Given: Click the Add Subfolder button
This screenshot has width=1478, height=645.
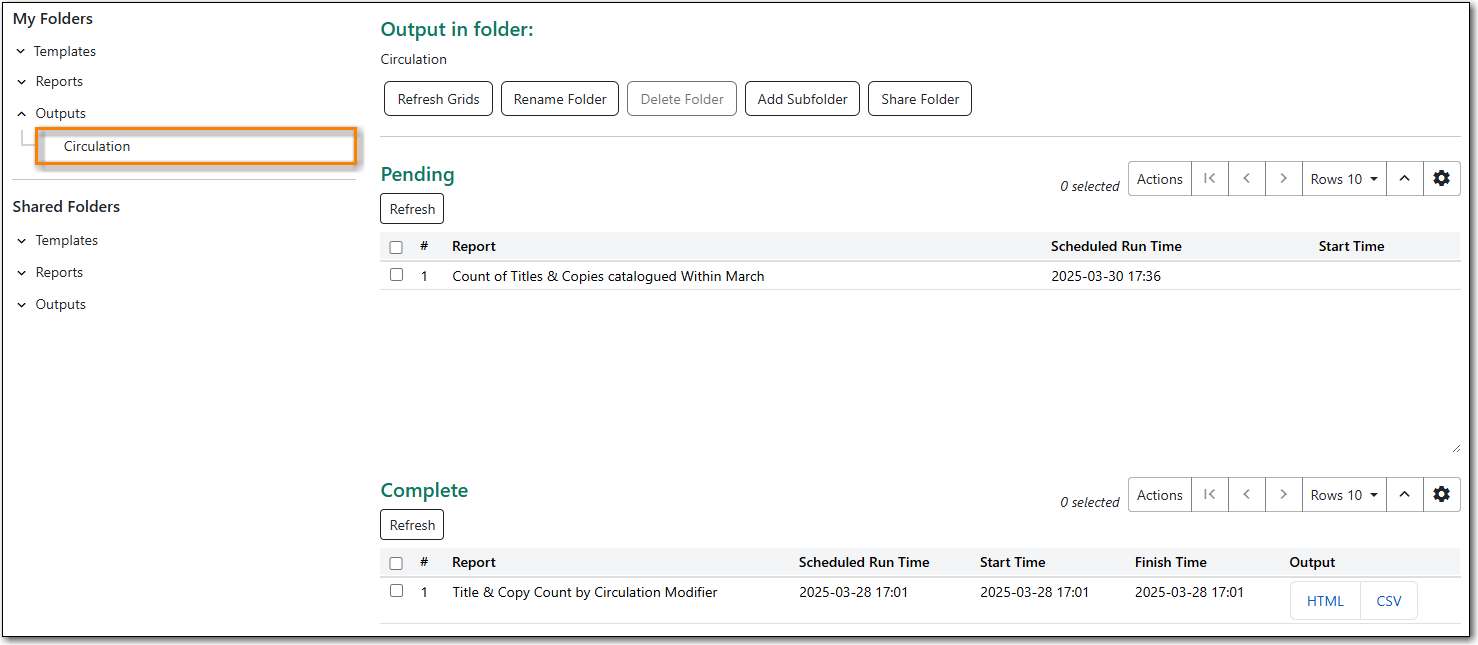Looking at the screenshot, I should [802, 99].
